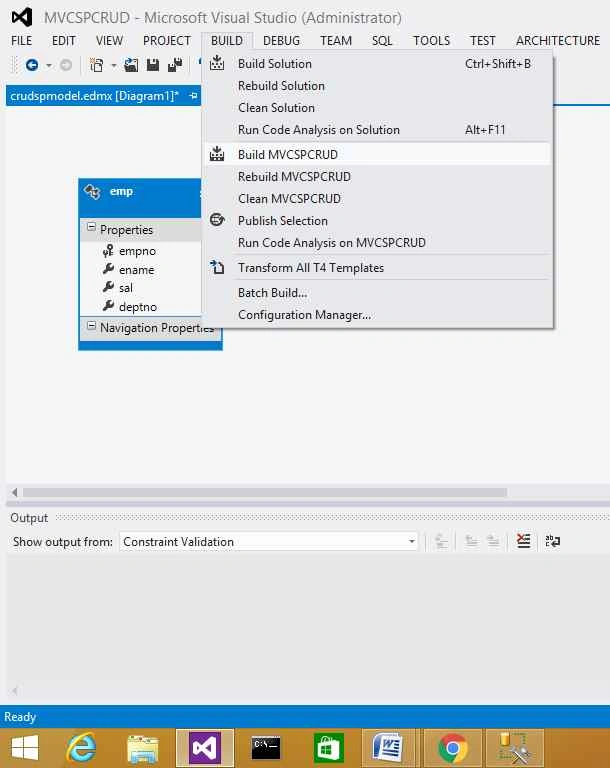
Task: Open Command Prompt from the taskbar
Action: tap(266, 748)
